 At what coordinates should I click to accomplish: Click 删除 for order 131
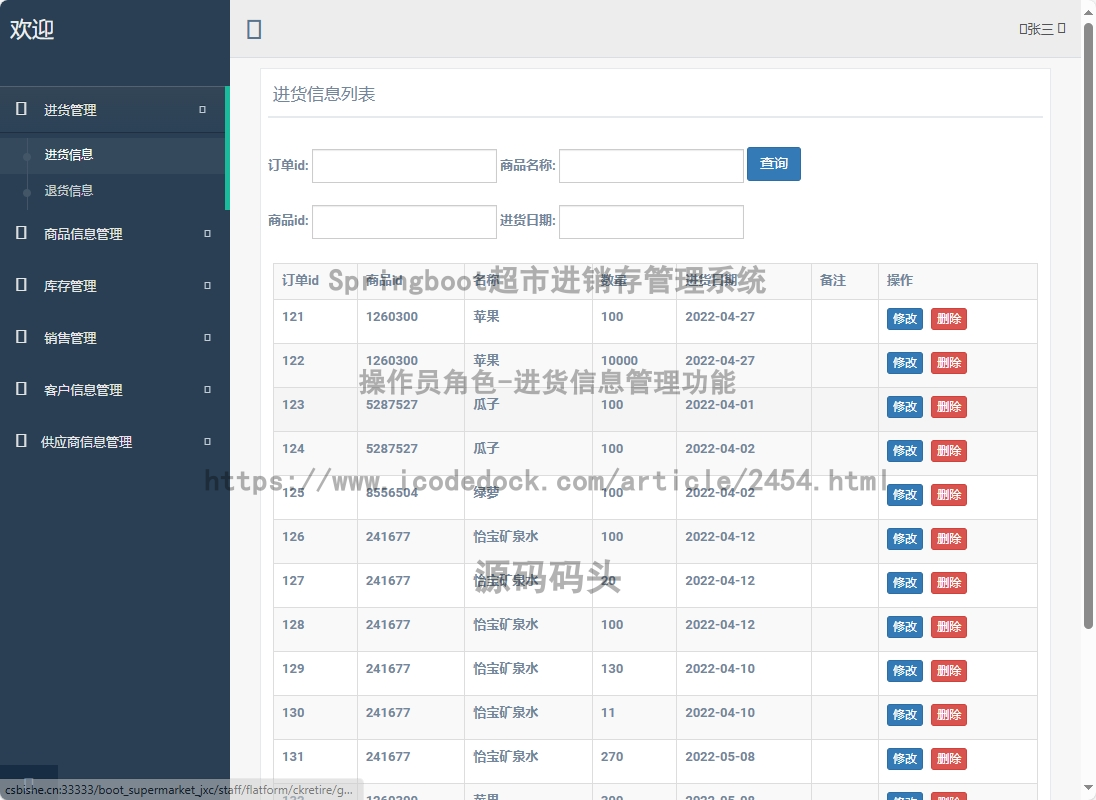tap(949, 759)
